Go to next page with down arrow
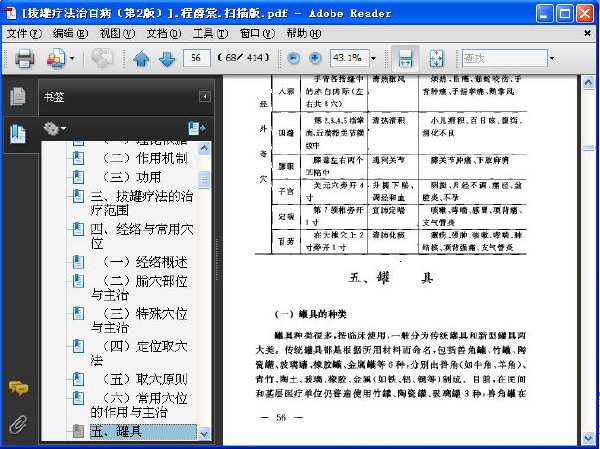Viewport: 600px width, 449px height. click(x=167, y=59)
